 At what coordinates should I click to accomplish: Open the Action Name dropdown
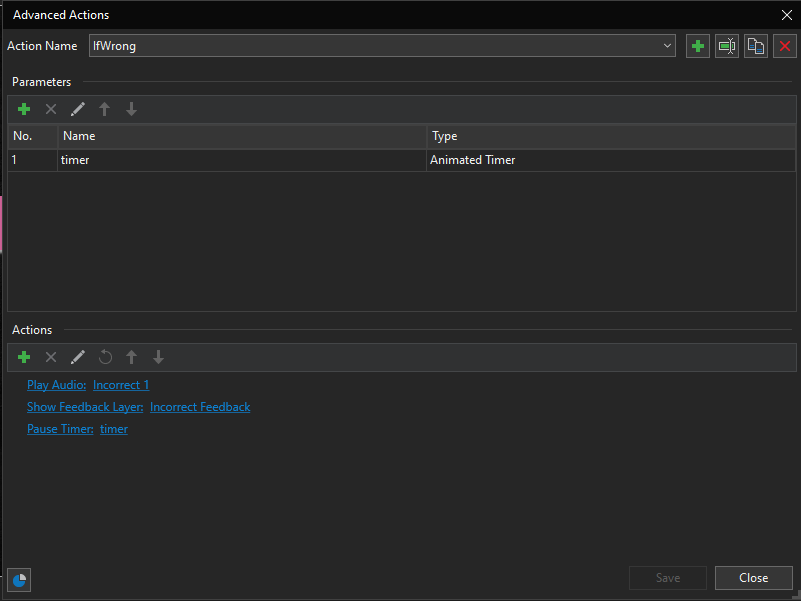tap(667, 45)
